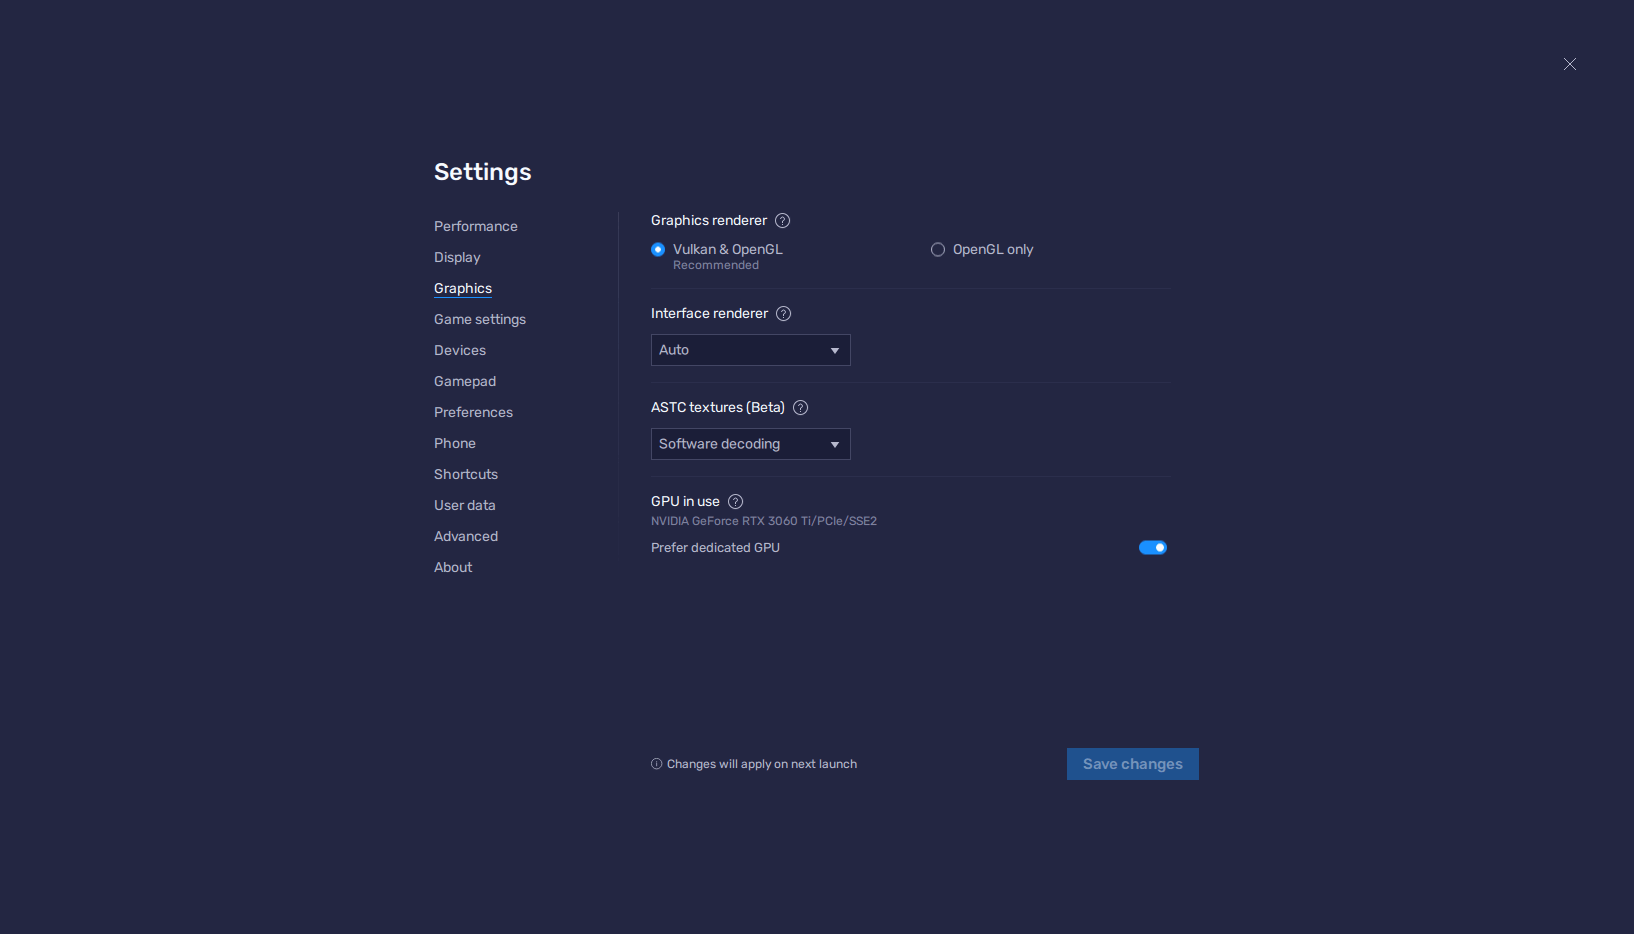1634x934 pixels.
Task: Click the Prefer dedicated GPU label
Action: click(715, 548)
